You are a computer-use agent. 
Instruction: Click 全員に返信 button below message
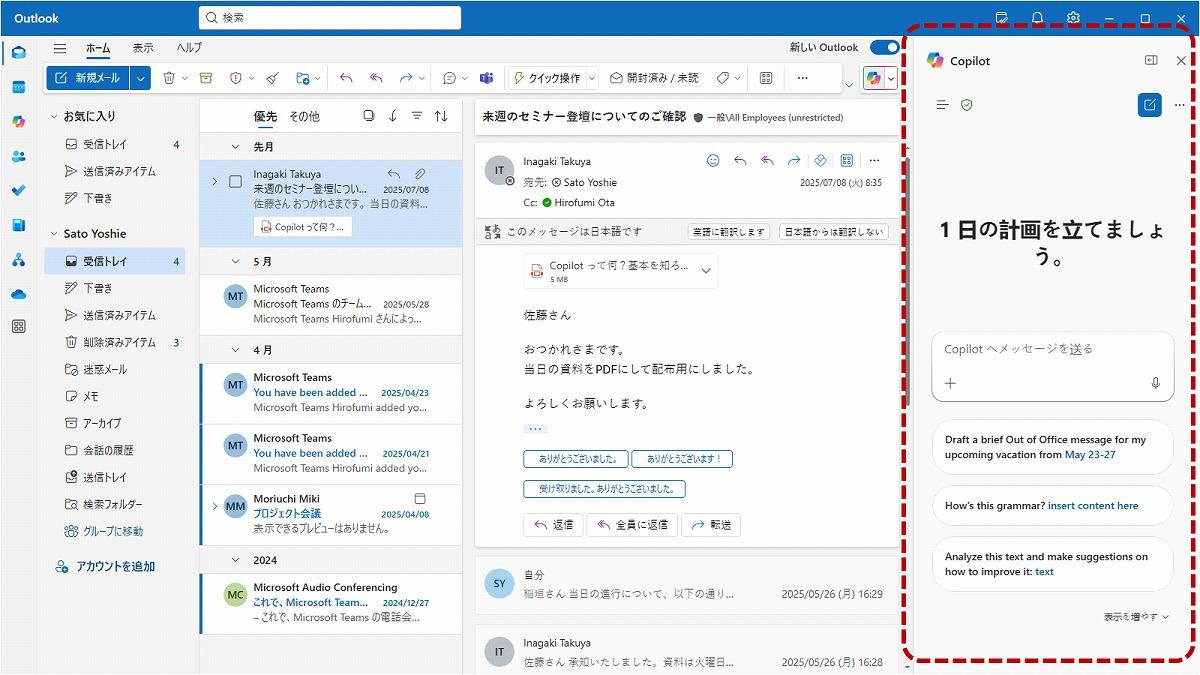632,525
